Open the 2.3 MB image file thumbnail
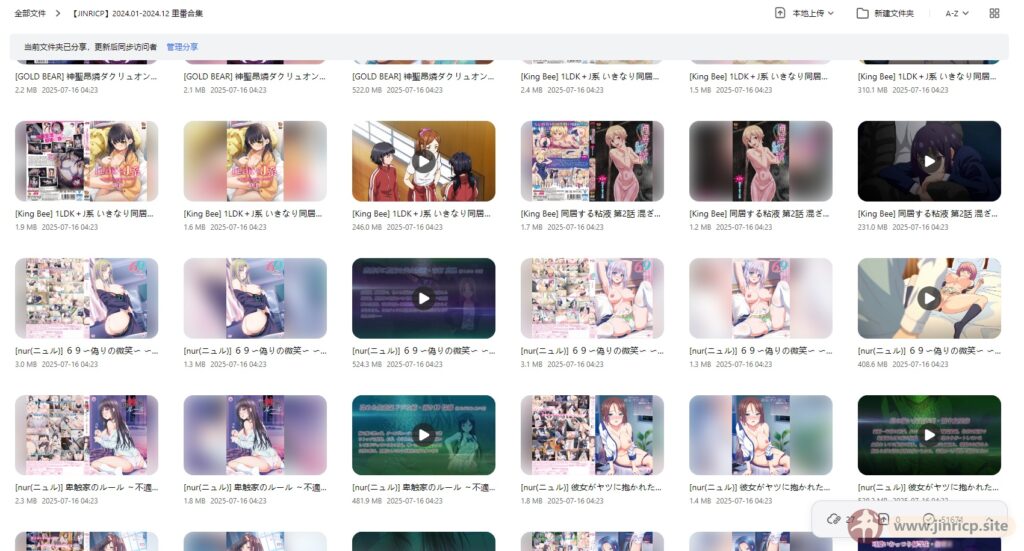Image resolution: width=1024 pixels, height=551 pixels. click(86, 435)
